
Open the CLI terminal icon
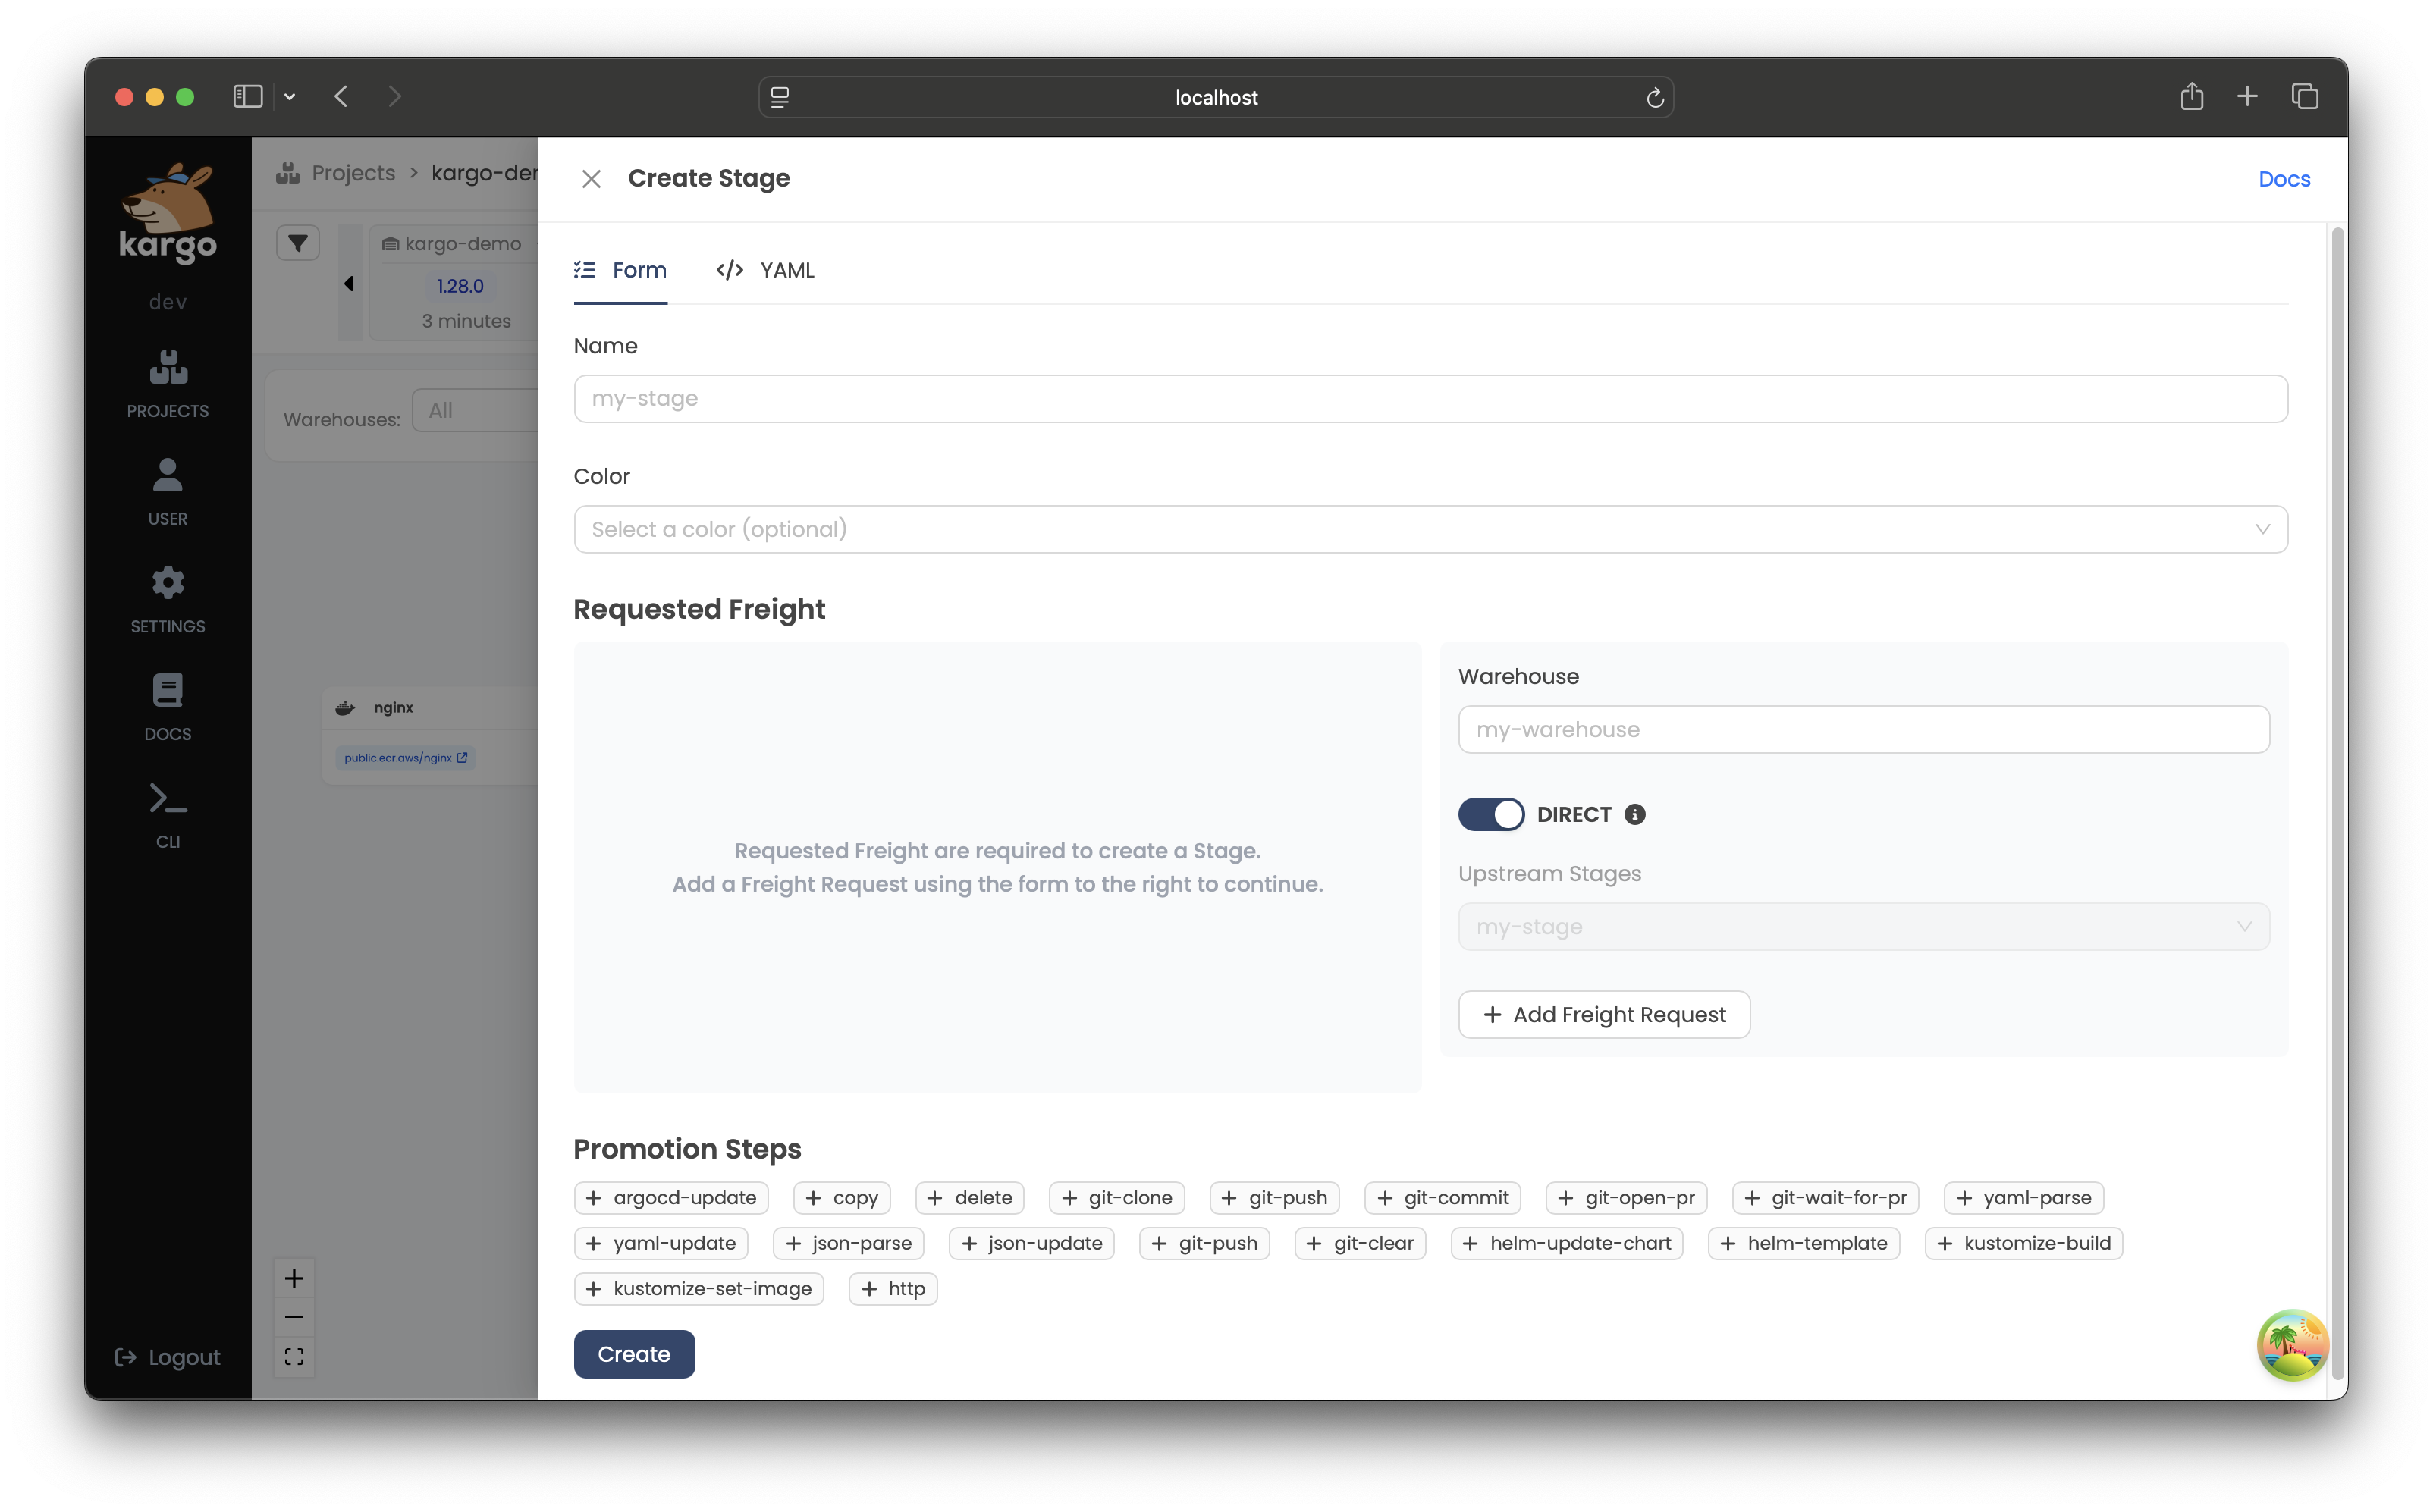[x=168, y=814]
